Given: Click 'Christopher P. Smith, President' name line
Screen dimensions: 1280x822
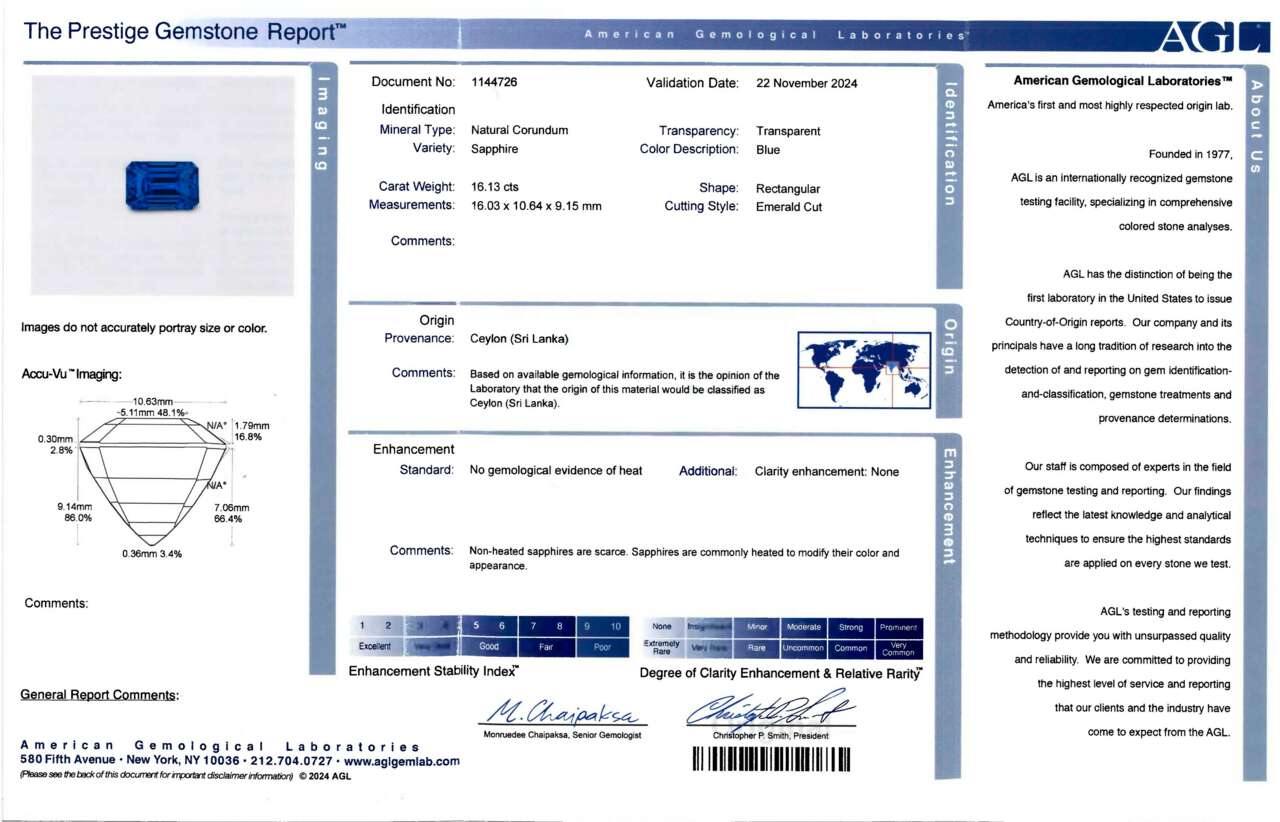Looking at the screenshot, I should (x=770, y=736).
